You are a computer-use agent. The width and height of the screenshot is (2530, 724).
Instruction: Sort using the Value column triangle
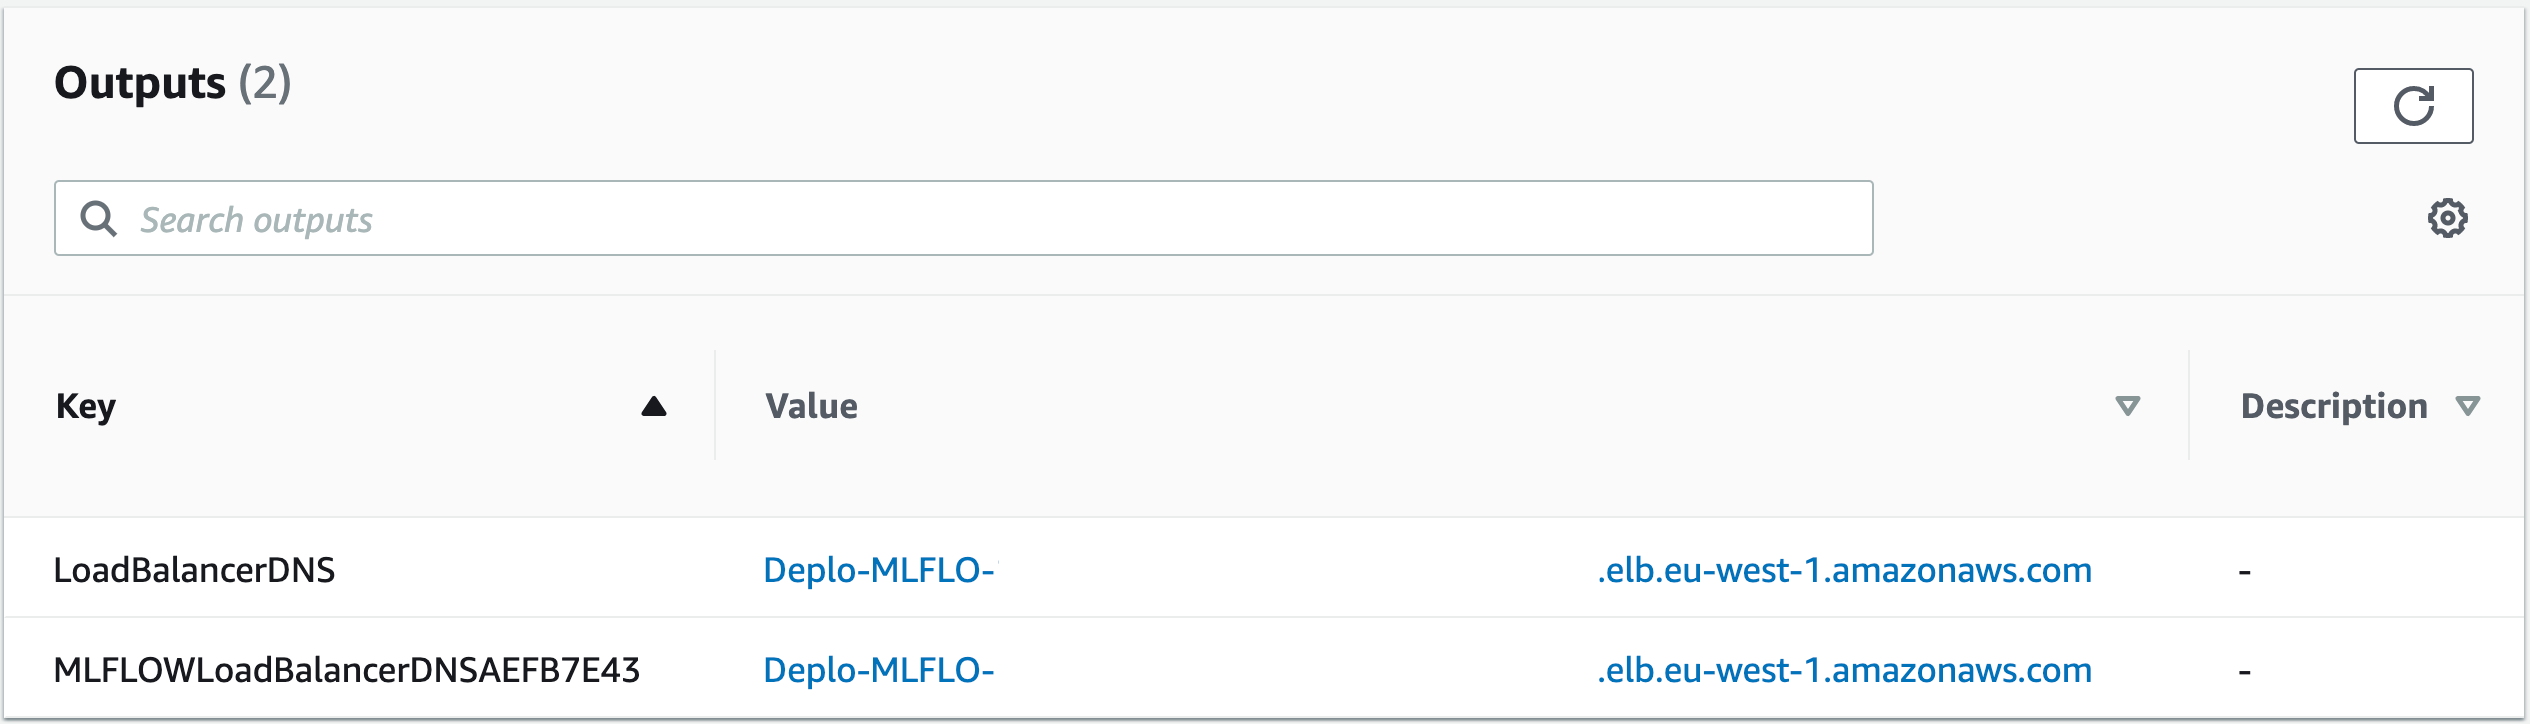tap(2128, 406)
